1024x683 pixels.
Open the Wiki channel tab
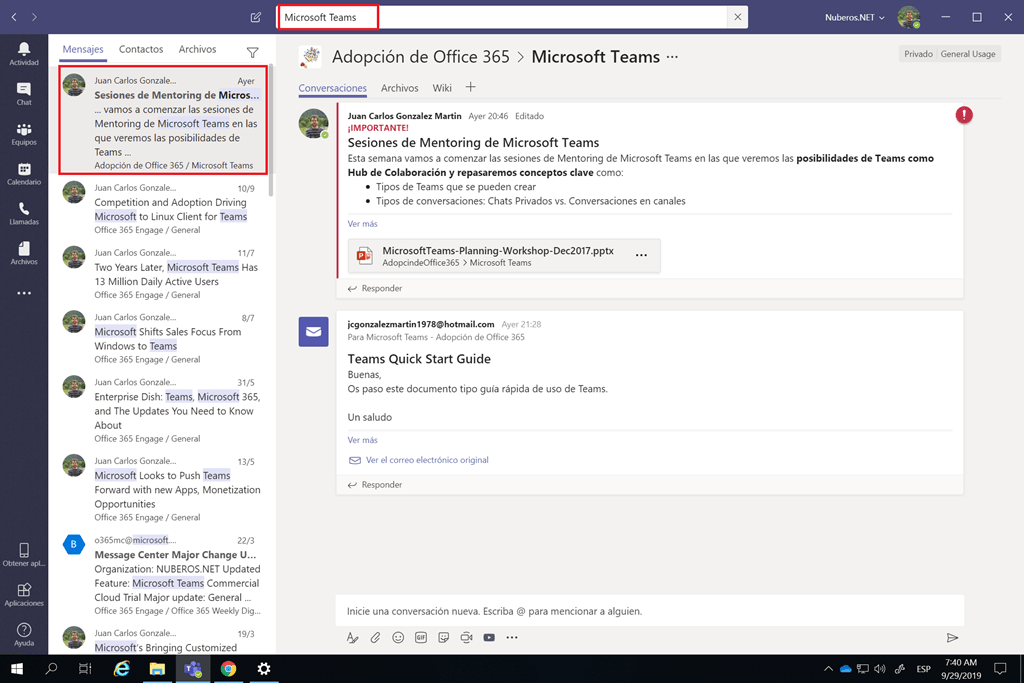(x=442, y=88)
